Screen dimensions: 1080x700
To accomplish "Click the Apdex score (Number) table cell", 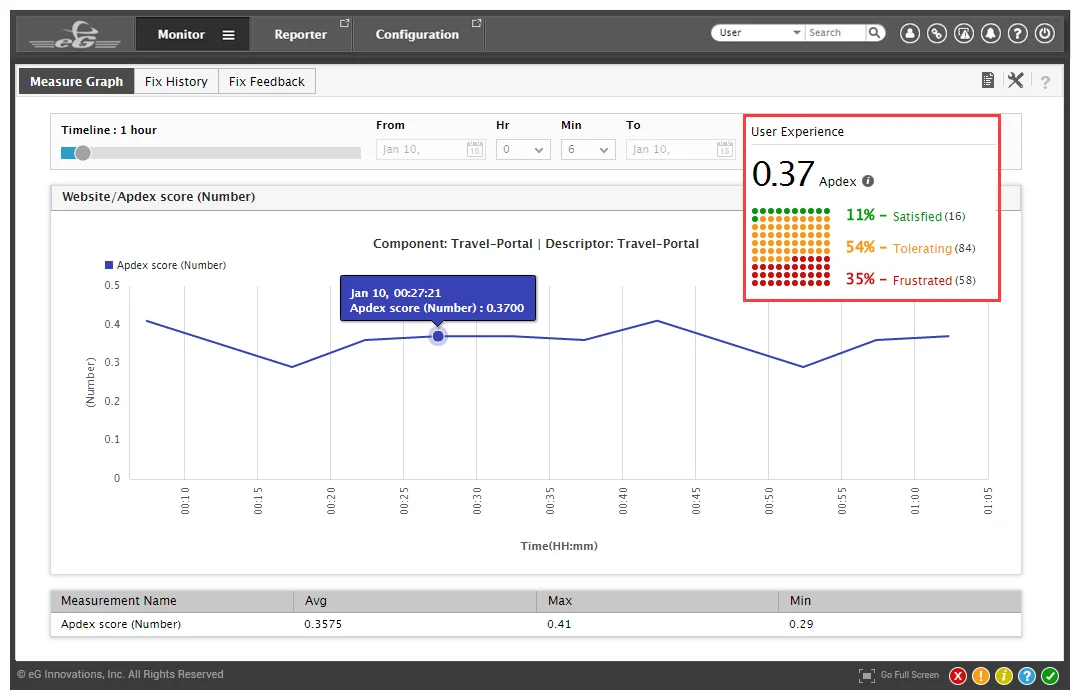I will point(121,624).
